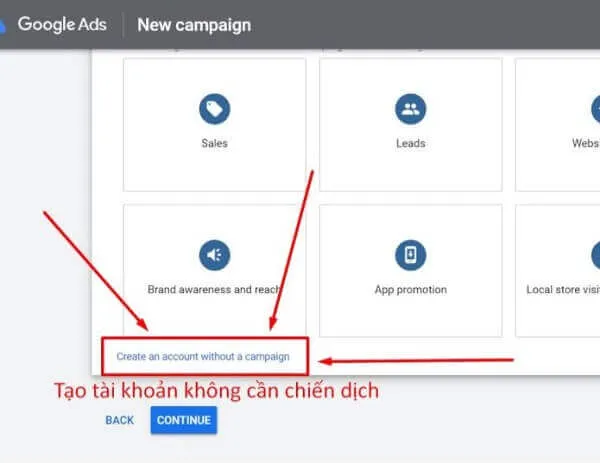The width and height of the screenshot is (600, 463).
Task: Click the Sales price tag icon
Action: pyautogui.click(x=214, y=108)
